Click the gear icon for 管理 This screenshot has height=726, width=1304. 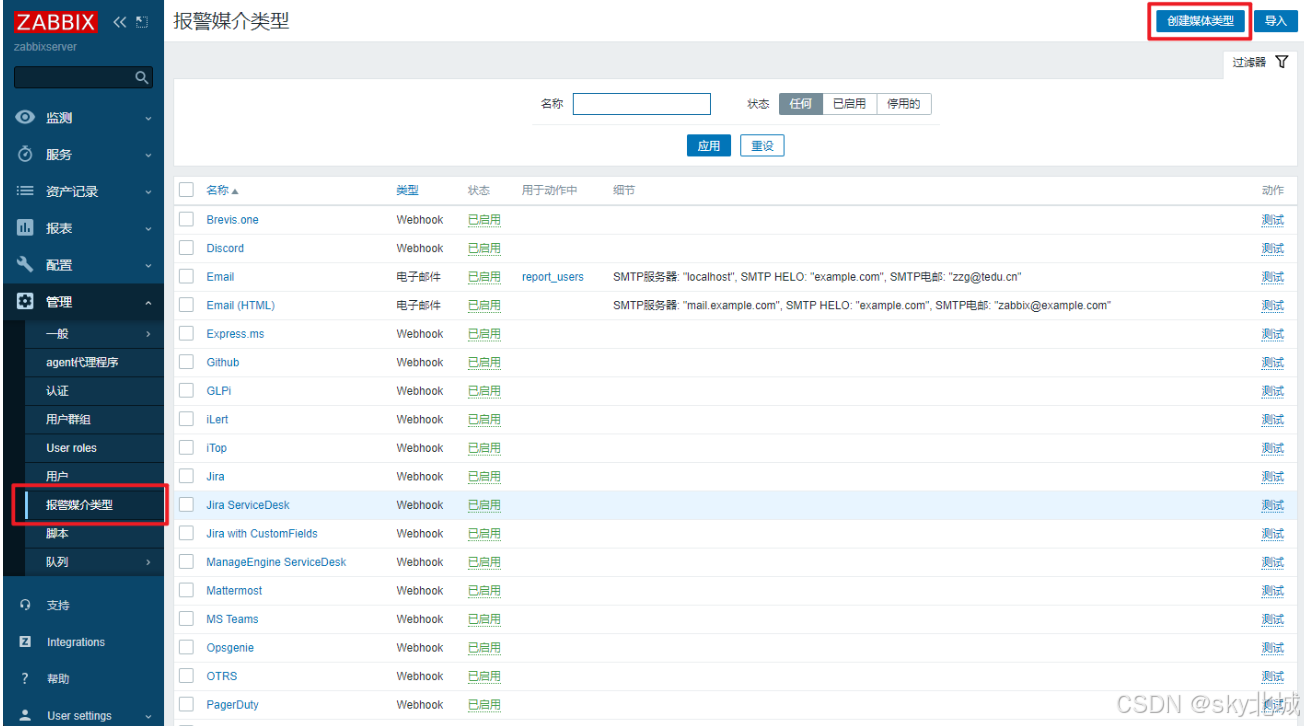coord(25,301)
